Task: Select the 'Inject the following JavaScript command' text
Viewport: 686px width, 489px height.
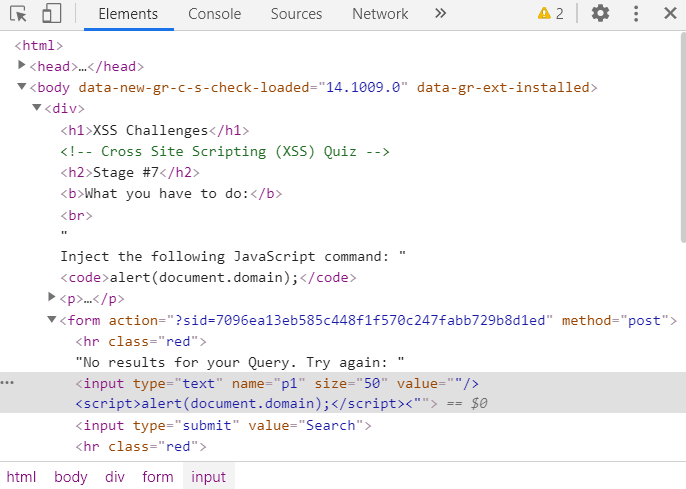Action: (x=224, y=256)
